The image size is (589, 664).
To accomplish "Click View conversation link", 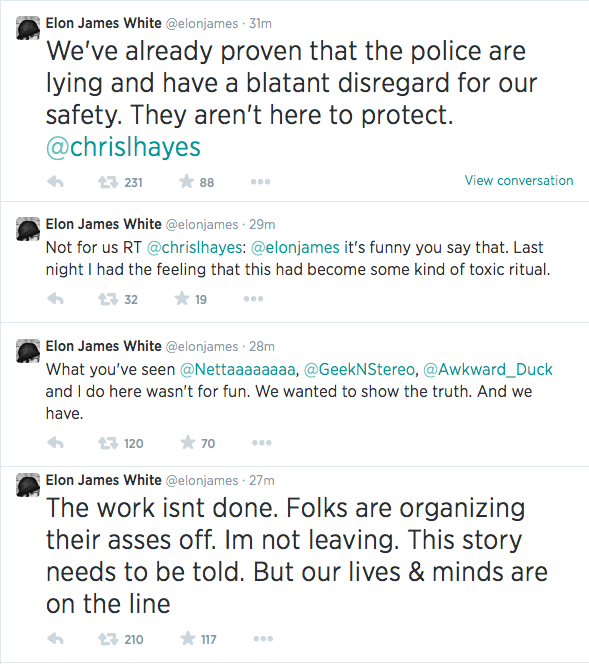I will (519, 180).
